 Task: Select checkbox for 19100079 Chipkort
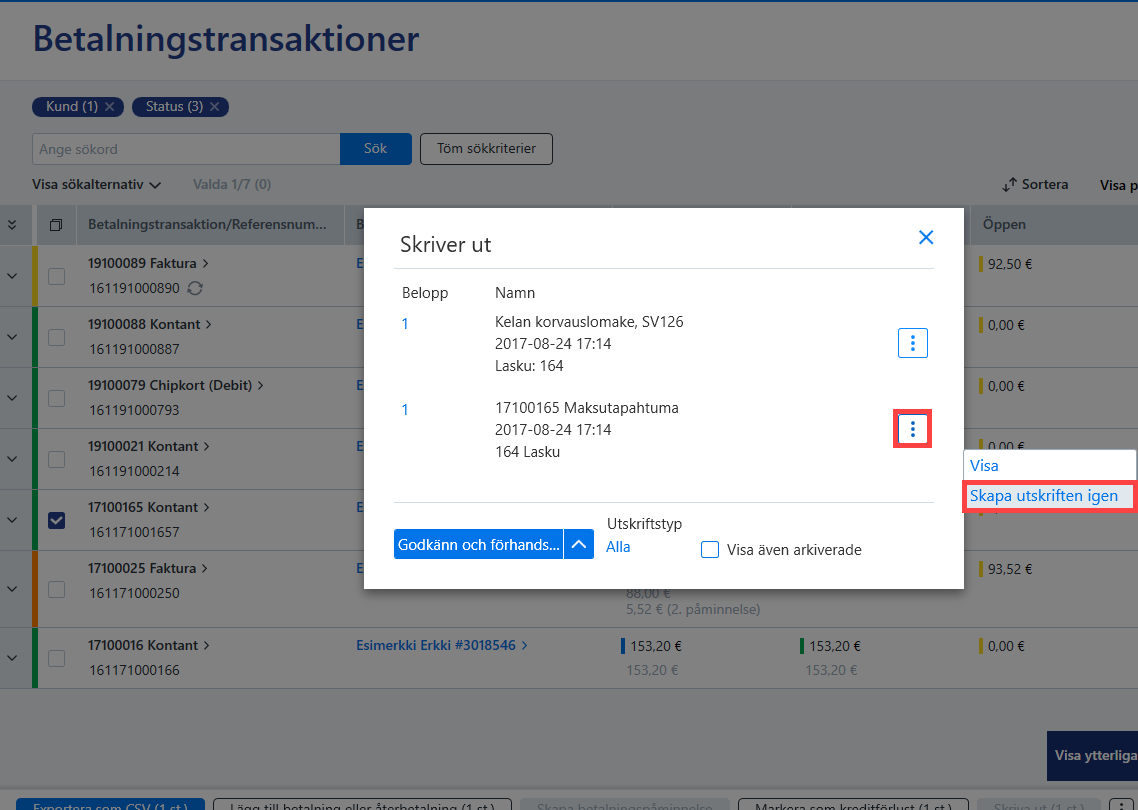(57, 398)
